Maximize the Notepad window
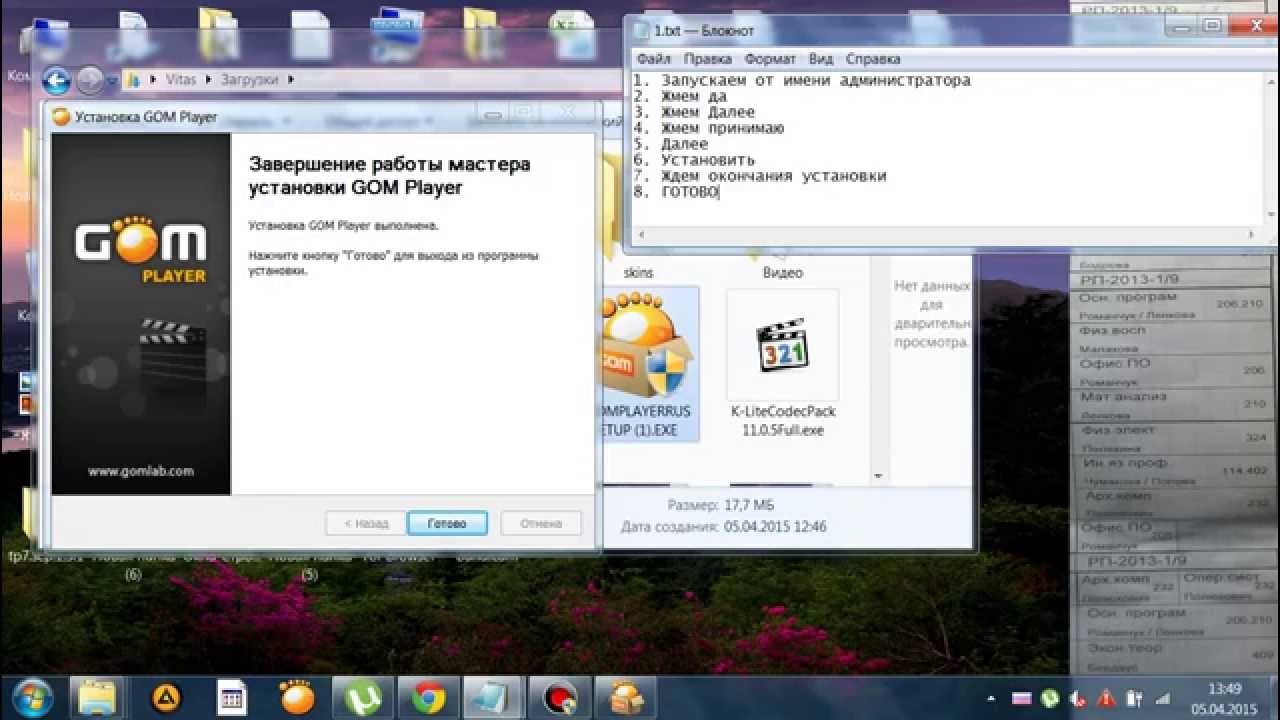This screenshot has height=720, width=1280. (x=1211, y=26)
